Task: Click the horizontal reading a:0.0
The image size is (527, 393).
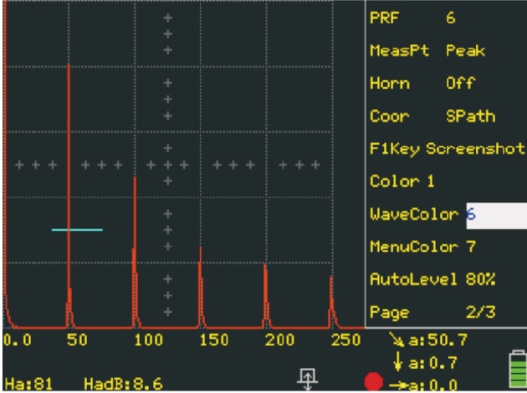Action: [x=433, y=385]
